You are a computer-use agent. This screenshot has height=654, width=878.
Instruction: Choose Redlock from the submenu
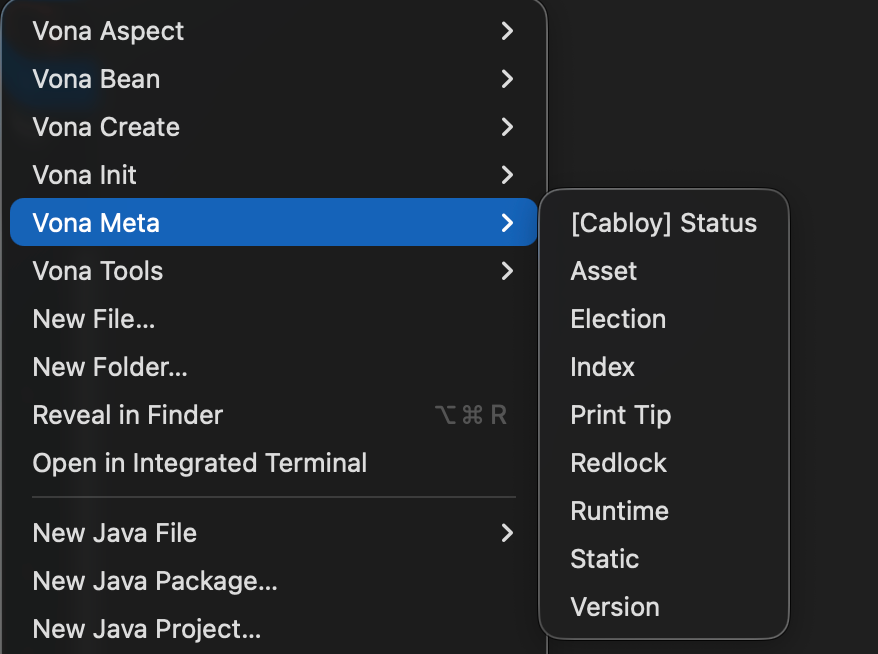pos(618,463)
